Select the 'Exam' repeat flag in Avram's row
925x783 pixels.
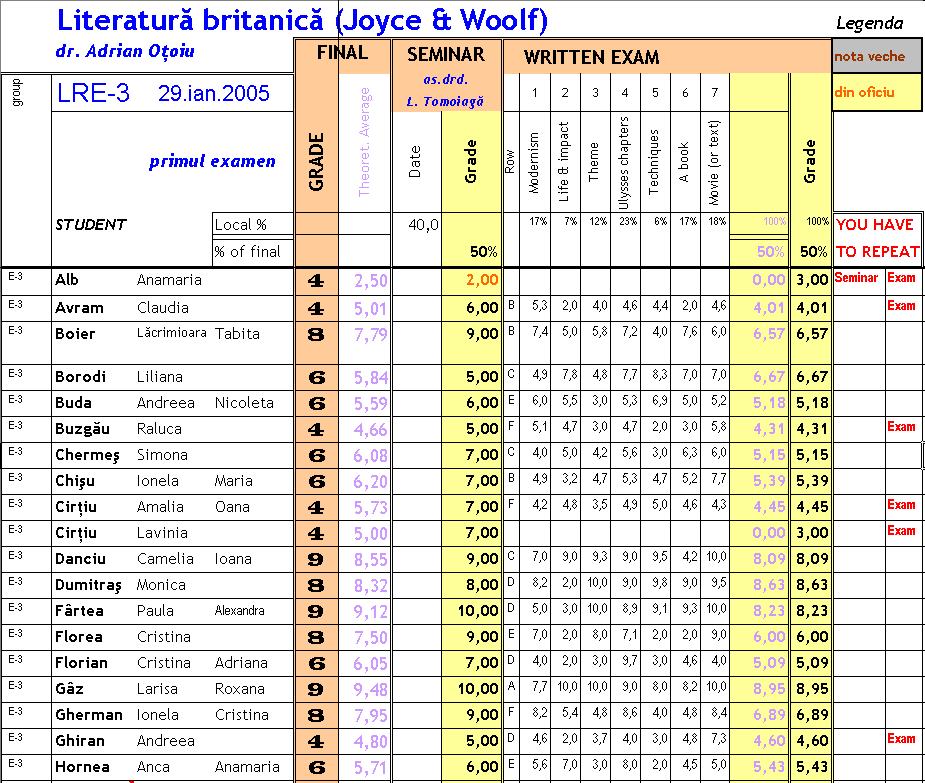point(901,306)
